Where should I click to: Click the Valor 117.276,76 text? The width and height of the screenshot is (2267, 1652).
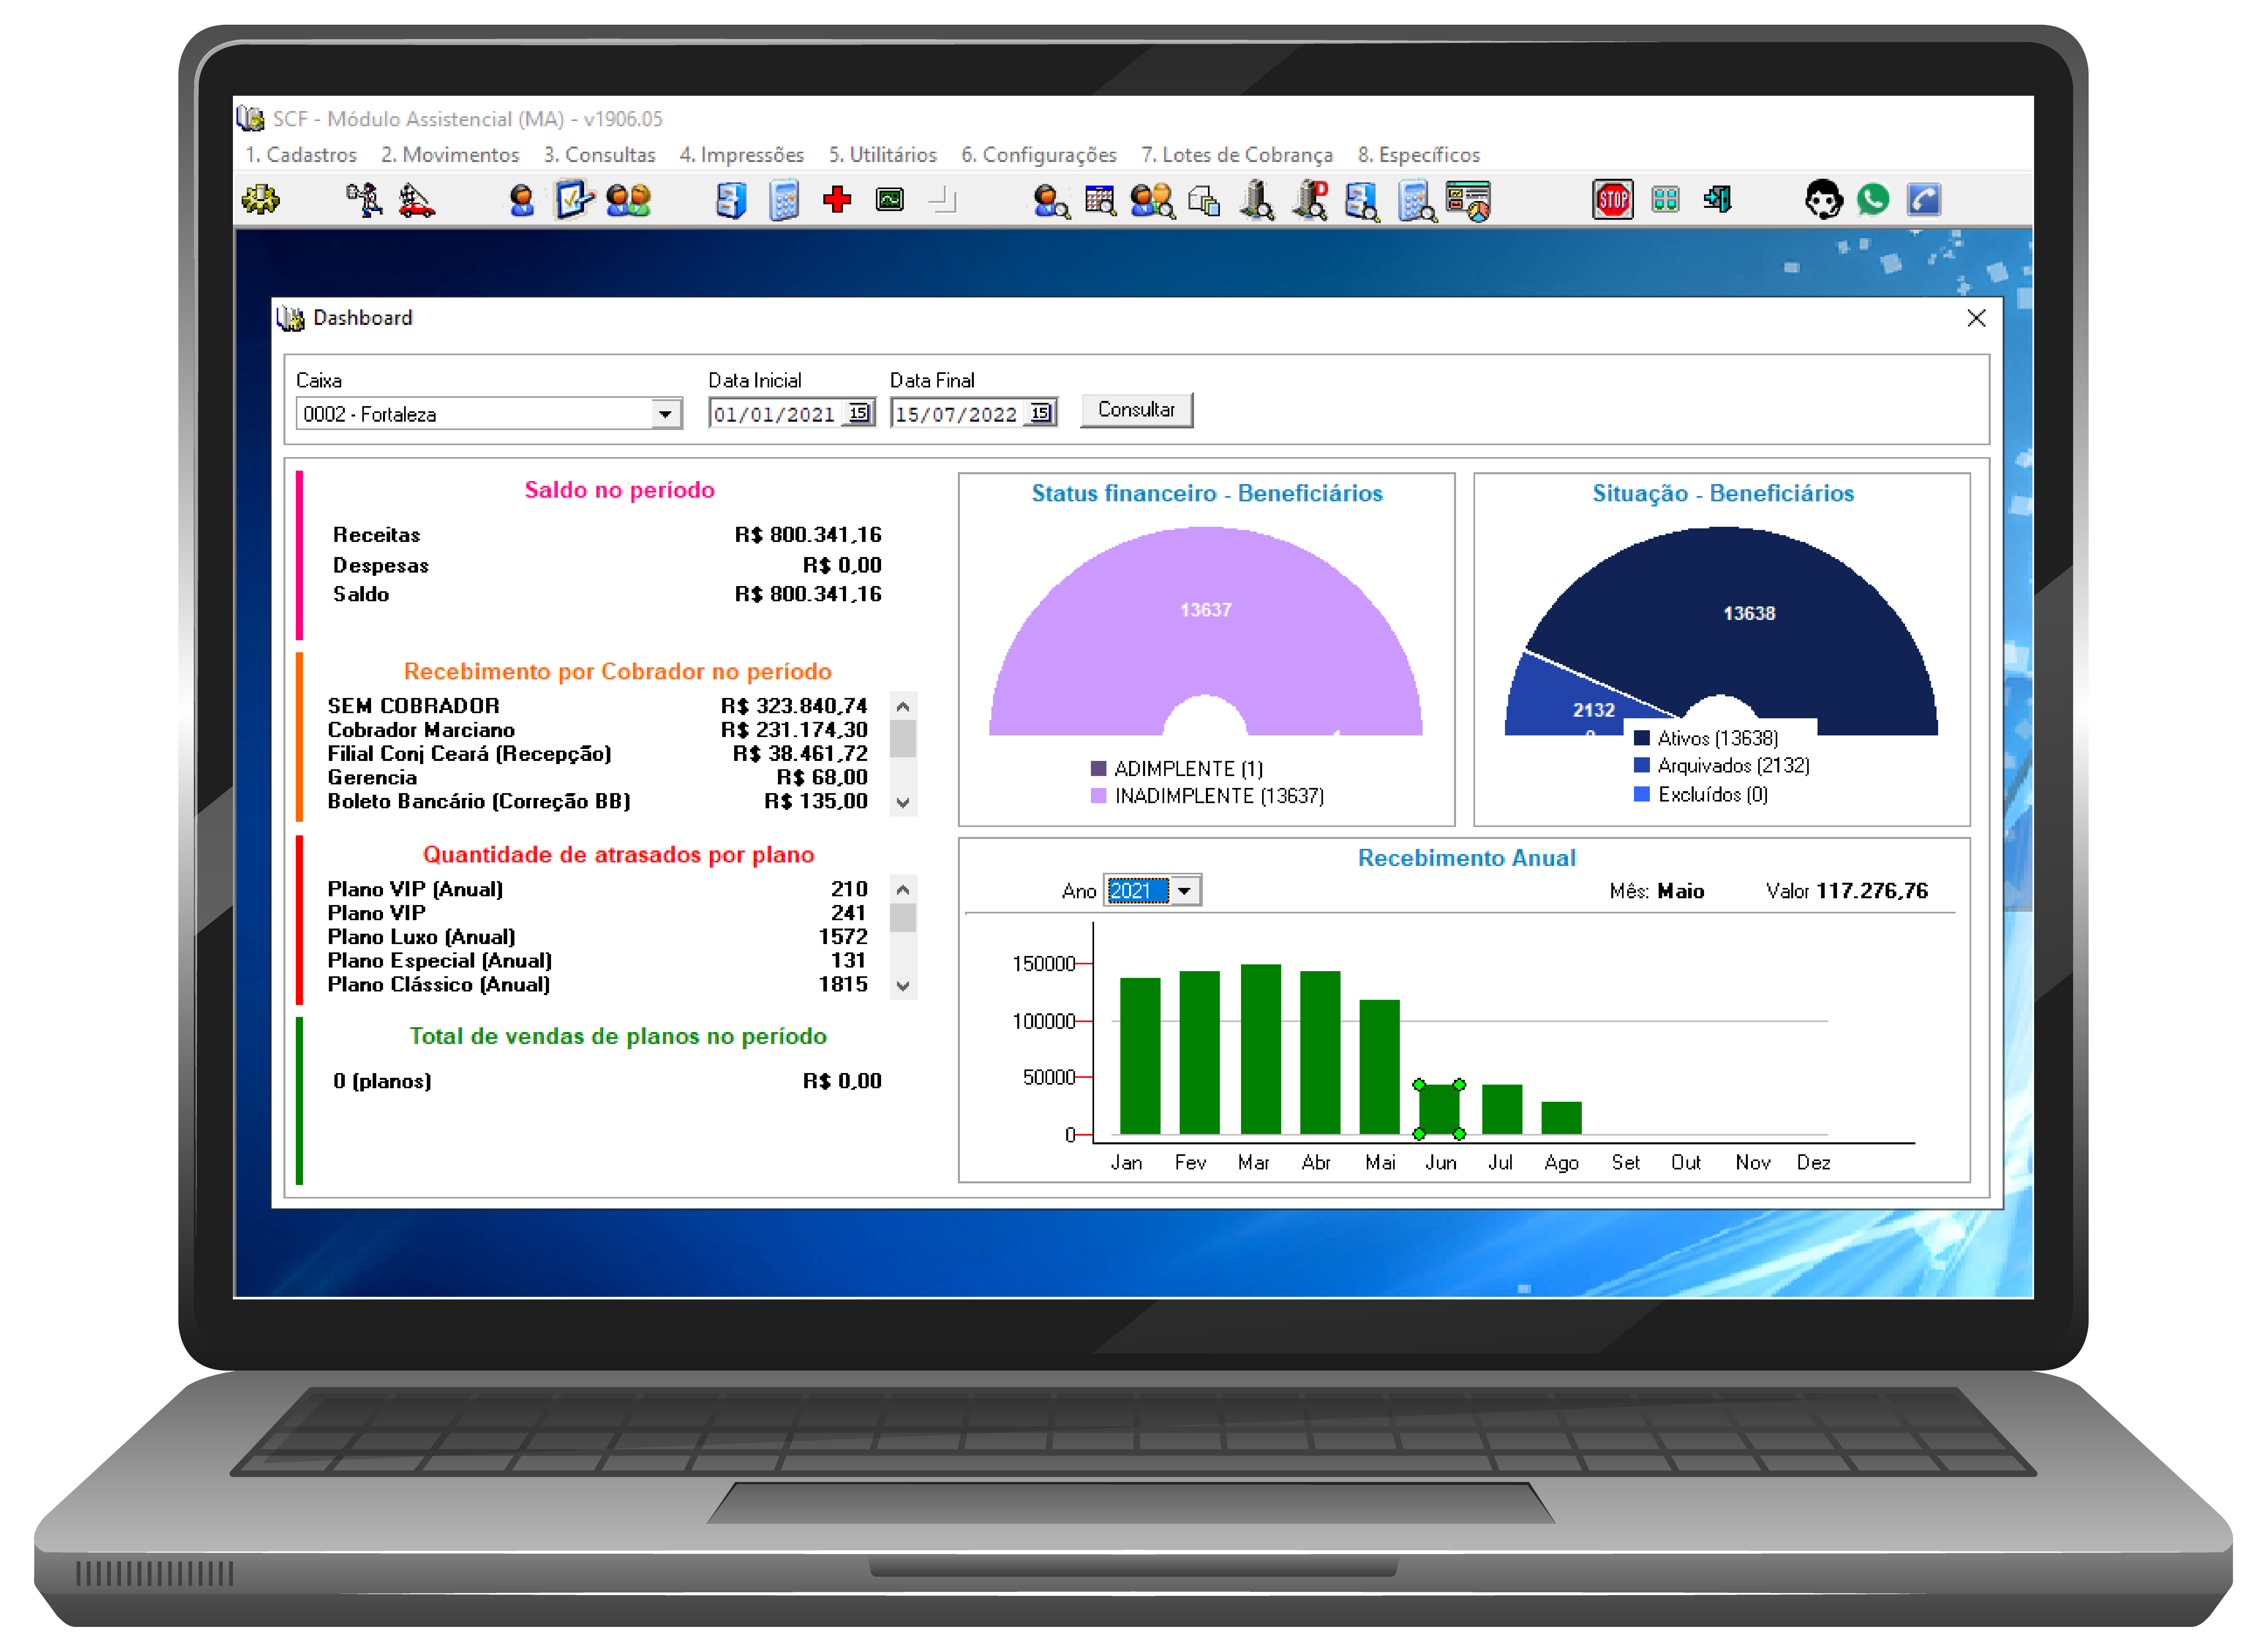[1847, 891]
